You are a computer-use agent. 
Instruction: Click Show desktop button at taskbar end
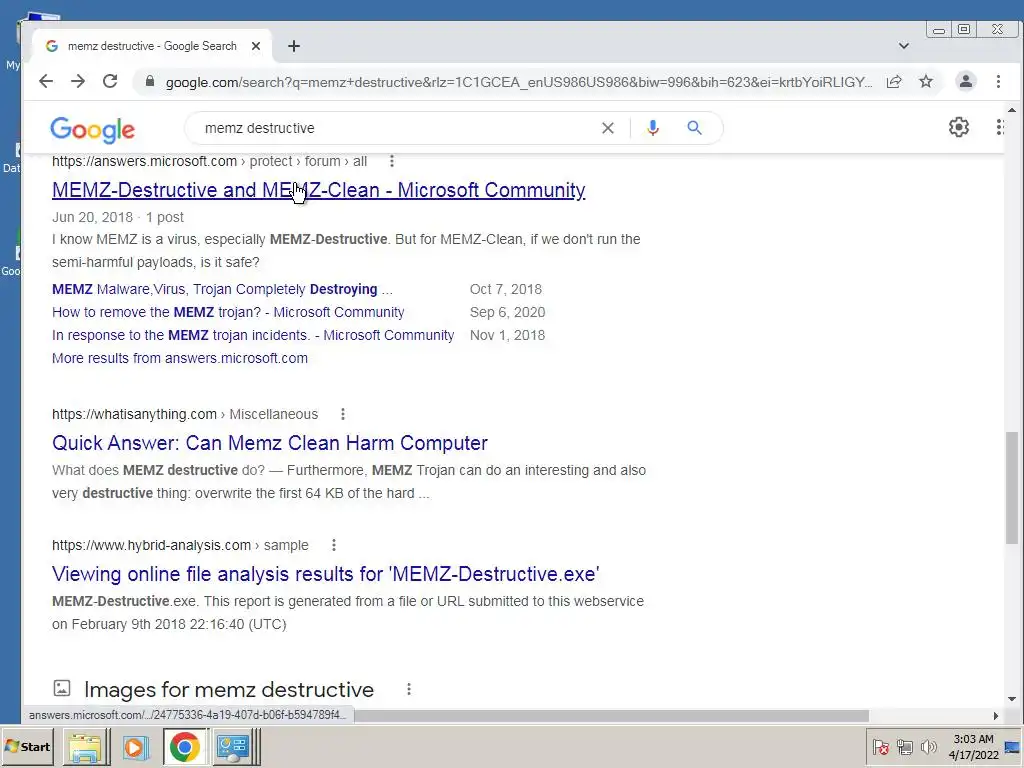(1012, 746)
